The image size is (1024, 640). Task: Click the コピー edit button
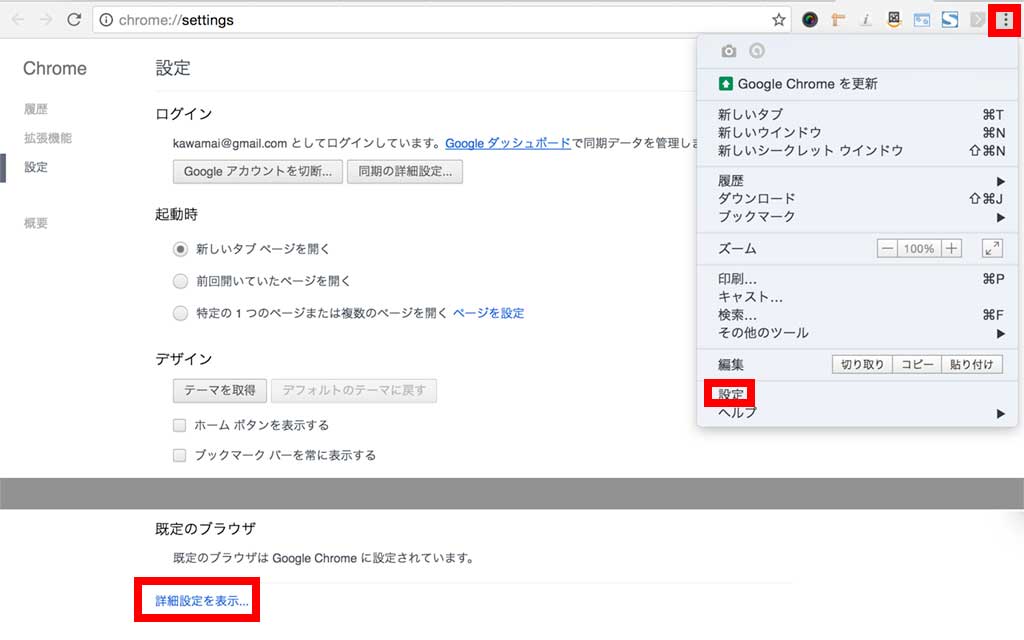(917, 364)
